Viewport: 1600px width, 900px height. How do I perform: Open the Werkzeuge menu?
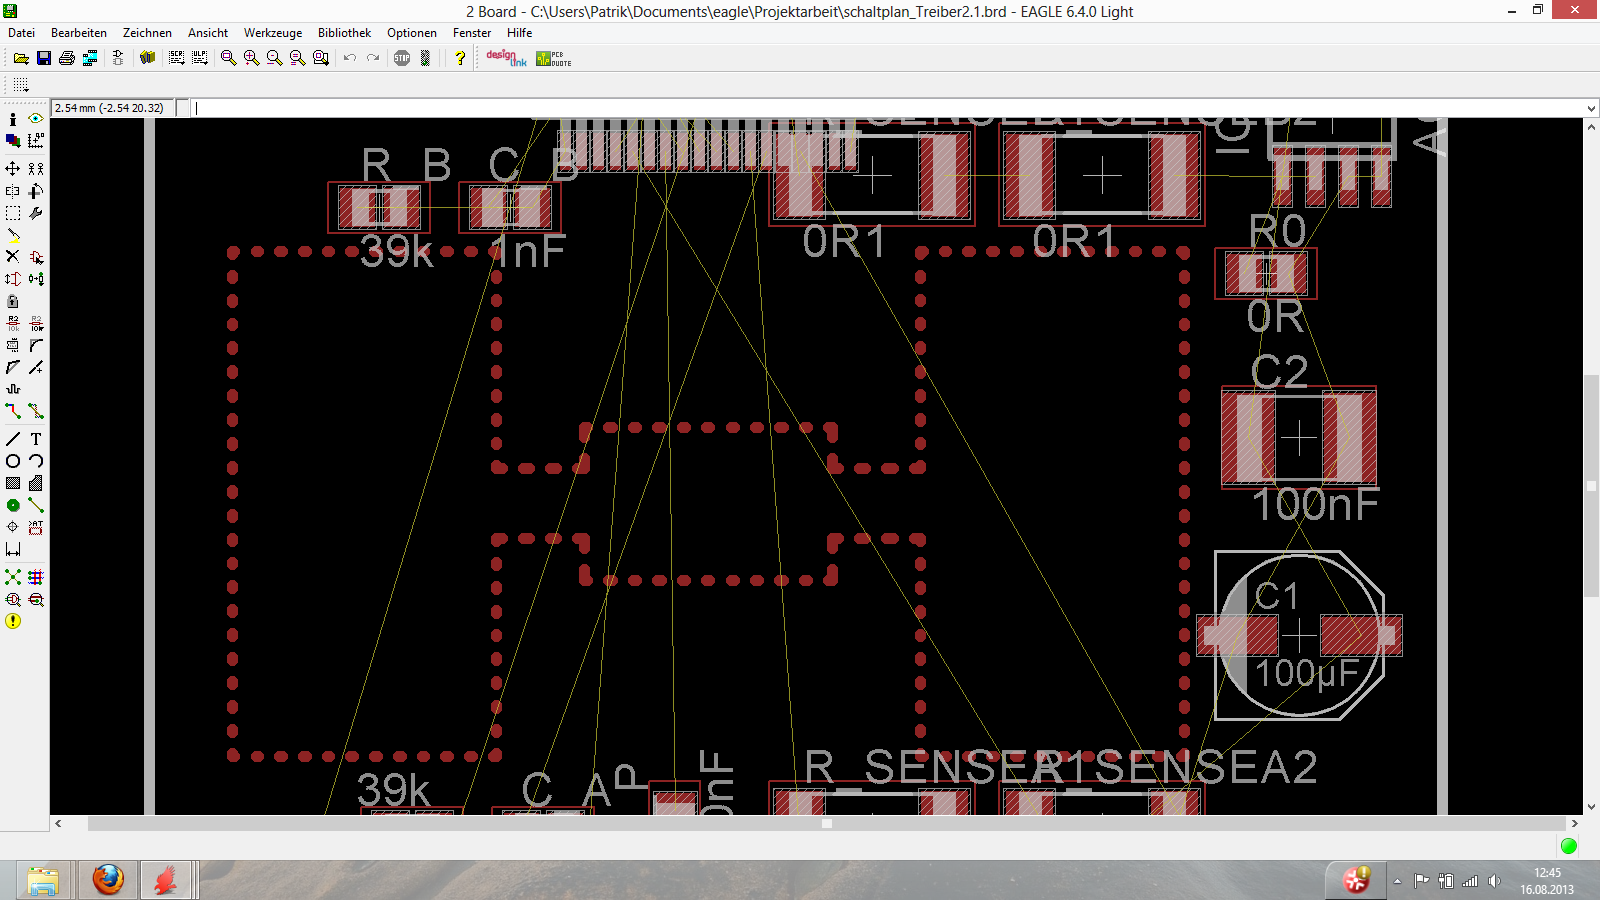coord(273,33)
